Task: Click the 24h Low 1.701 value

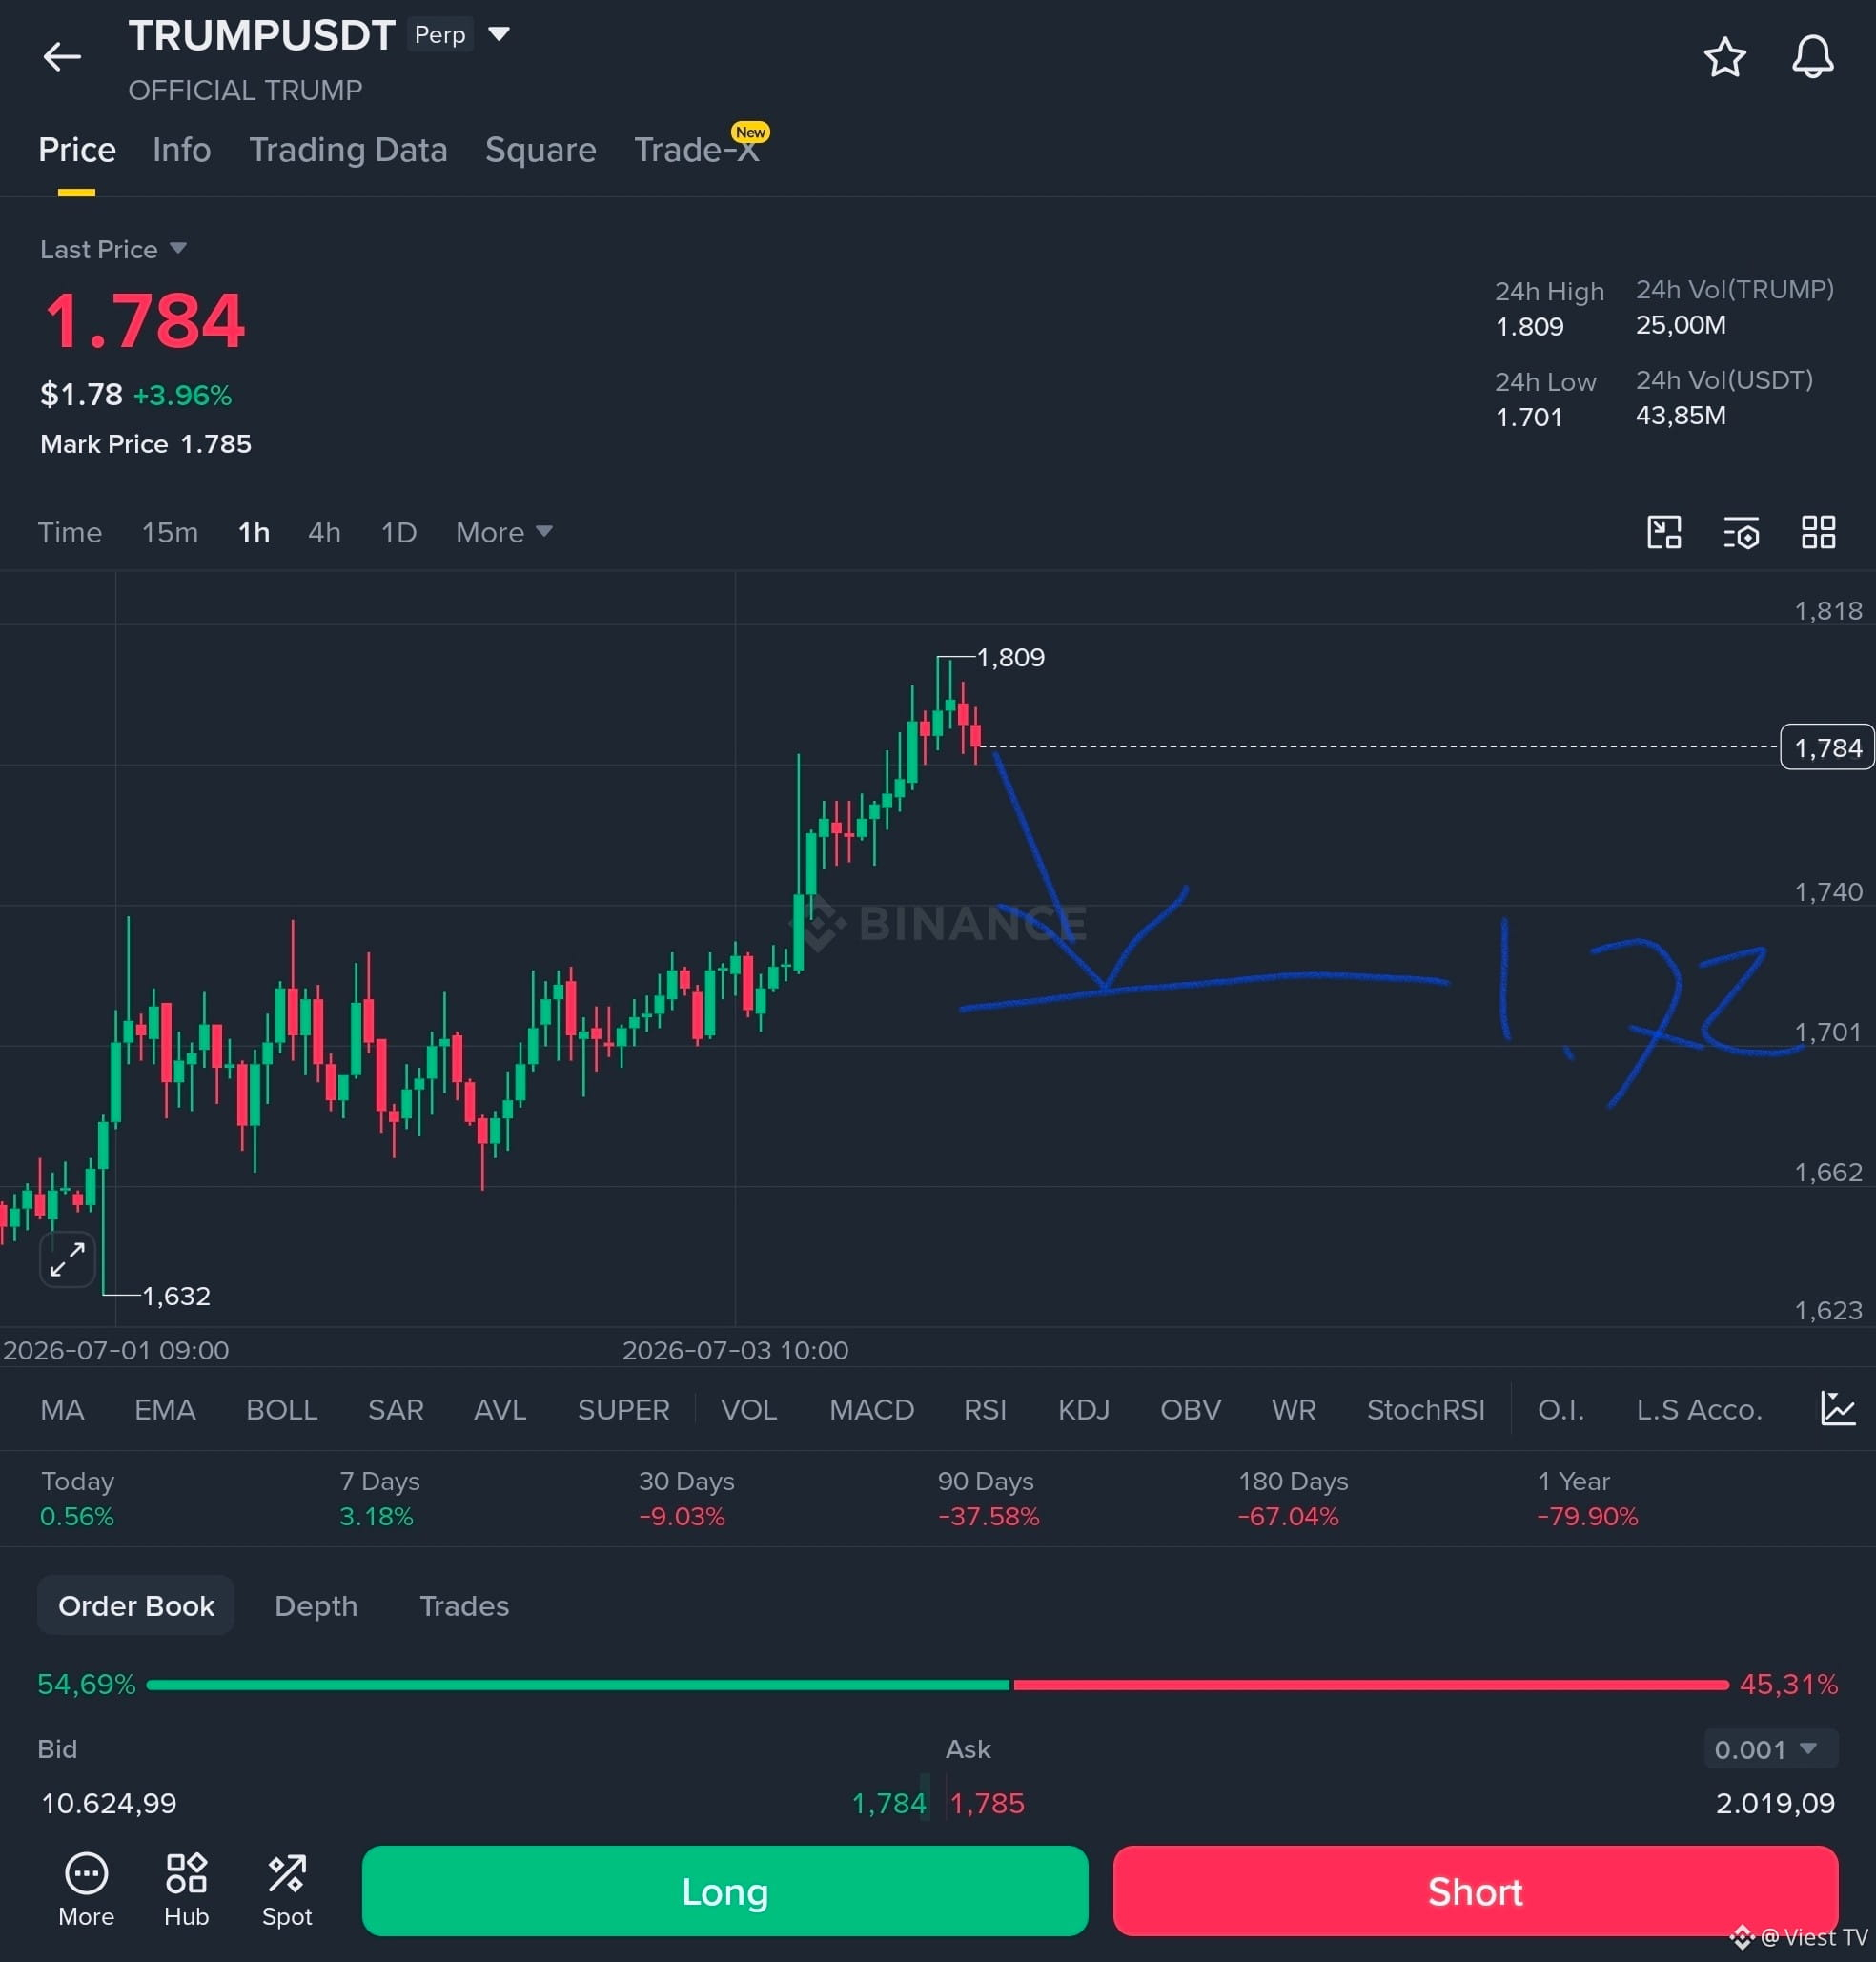Action: [1528, 417]
